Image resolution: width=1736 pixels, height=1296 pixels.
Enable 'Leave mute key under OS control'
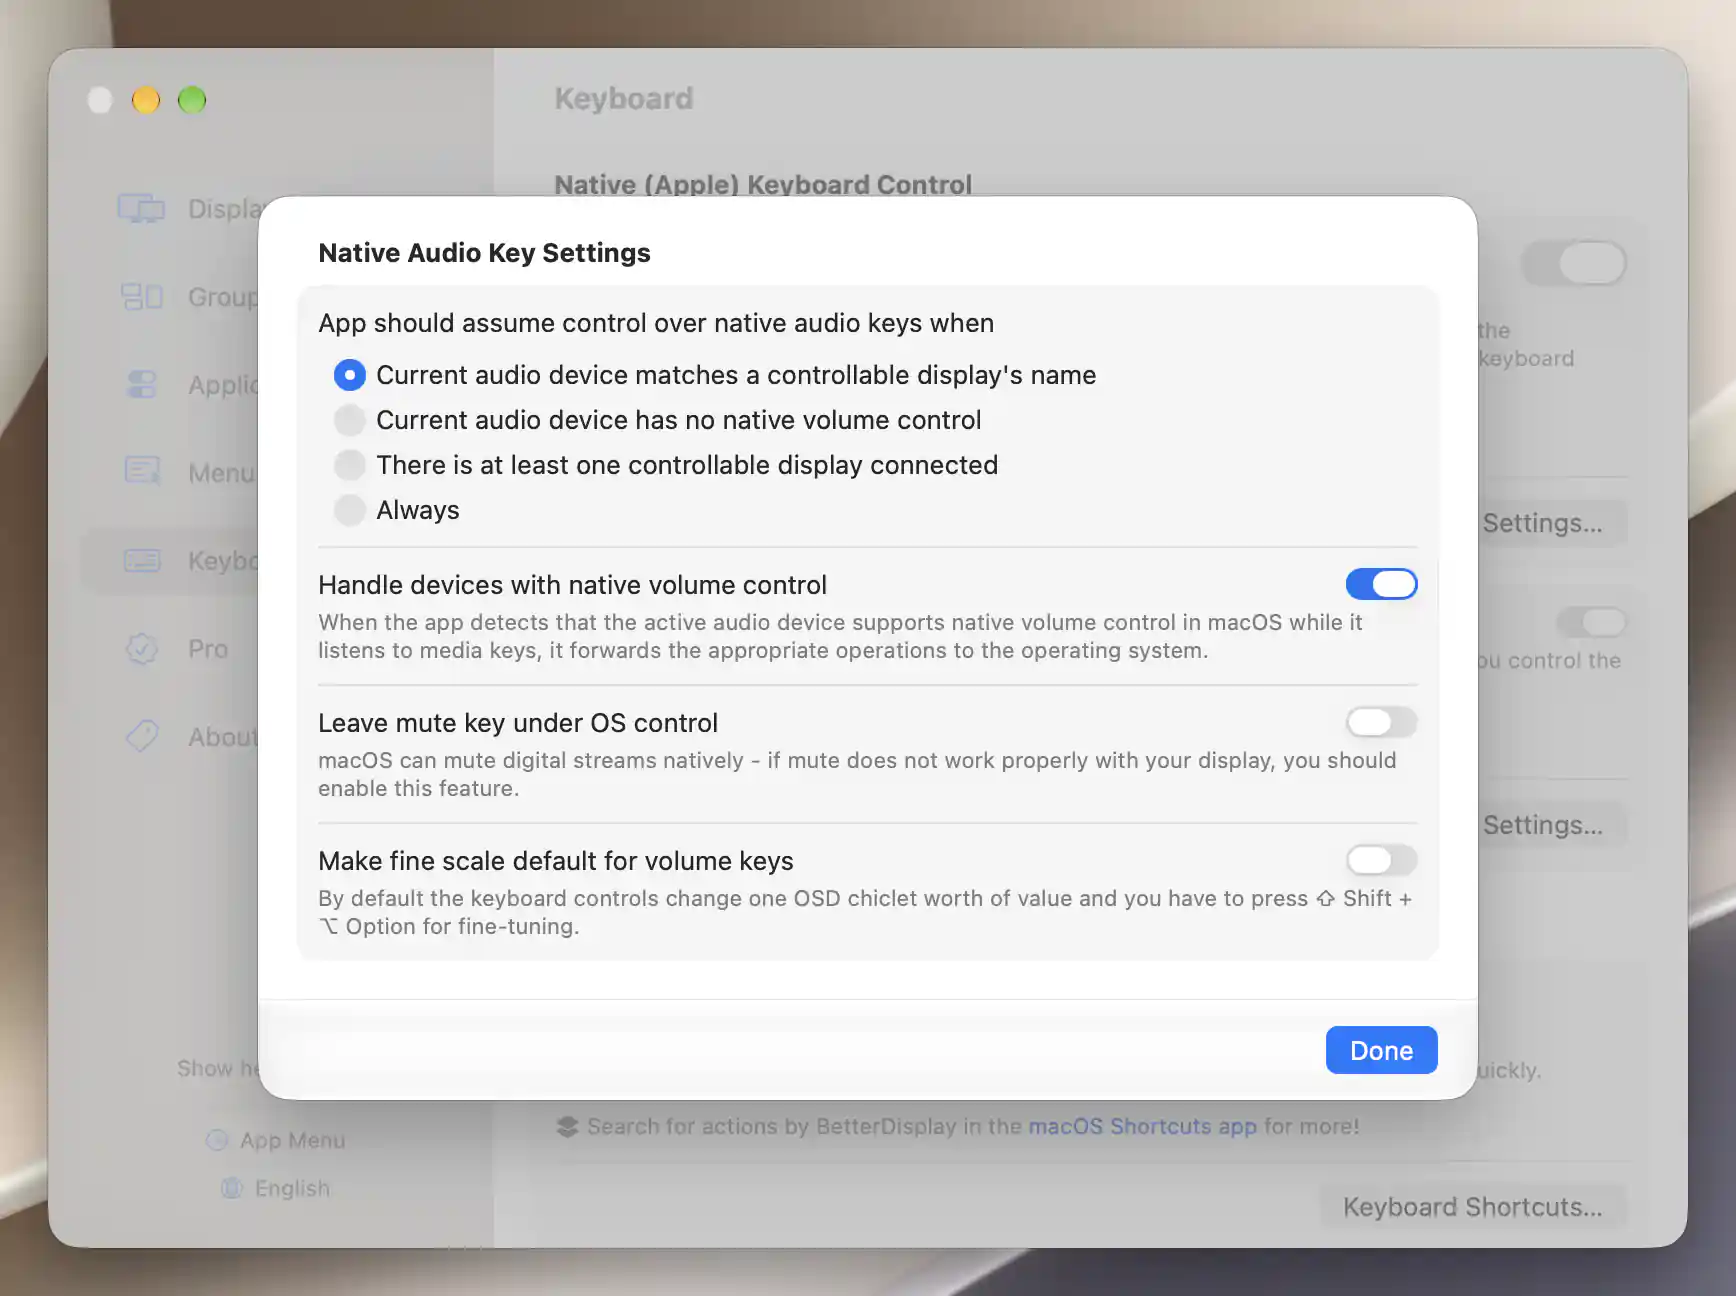point(1381,722)
